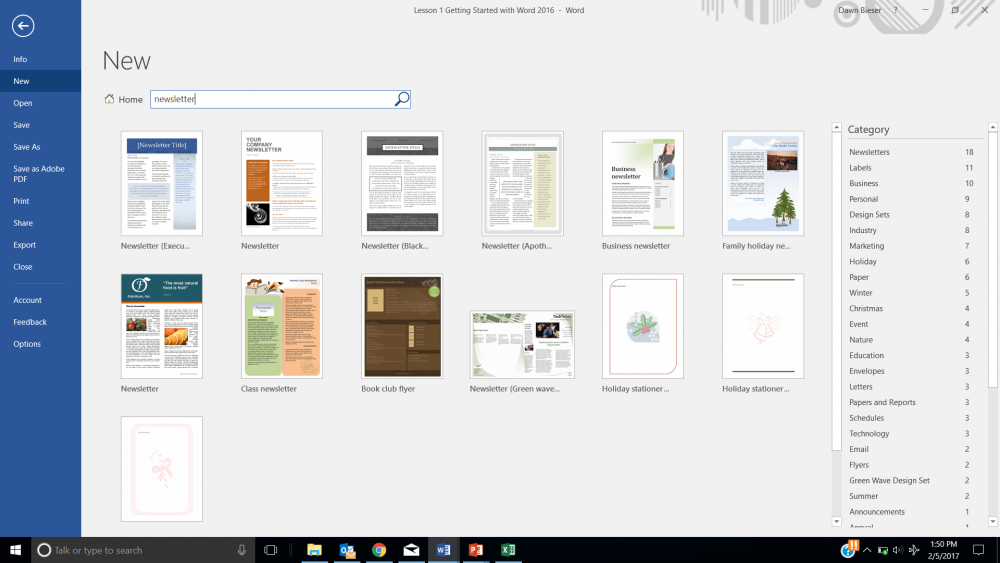This screenshot has height=563, width=1000.
Task: Click the newsletter template search field
Action: 270,99
